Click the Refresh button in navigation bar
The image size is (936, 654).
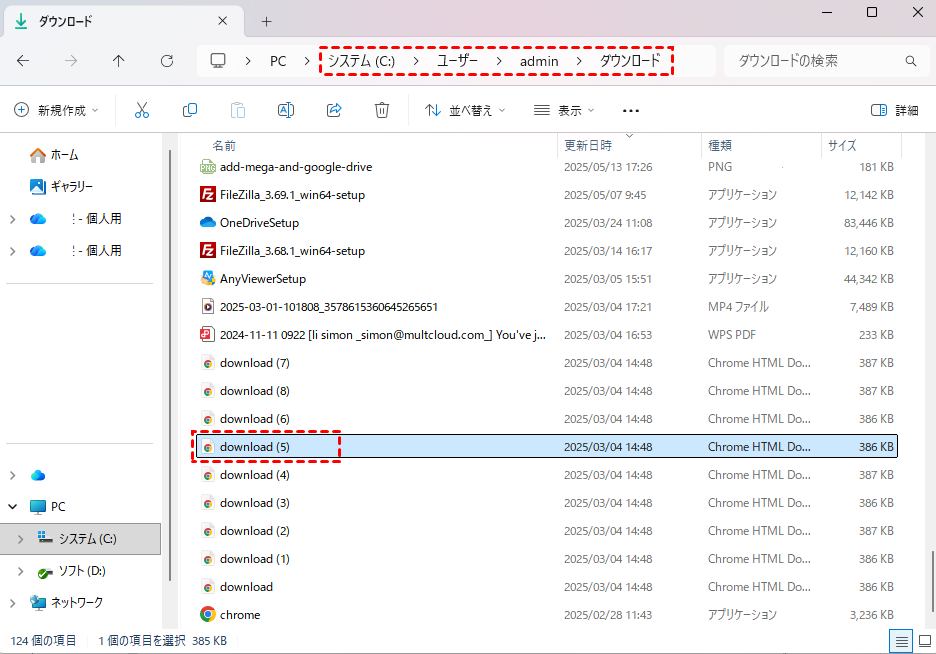click(167, 61)
